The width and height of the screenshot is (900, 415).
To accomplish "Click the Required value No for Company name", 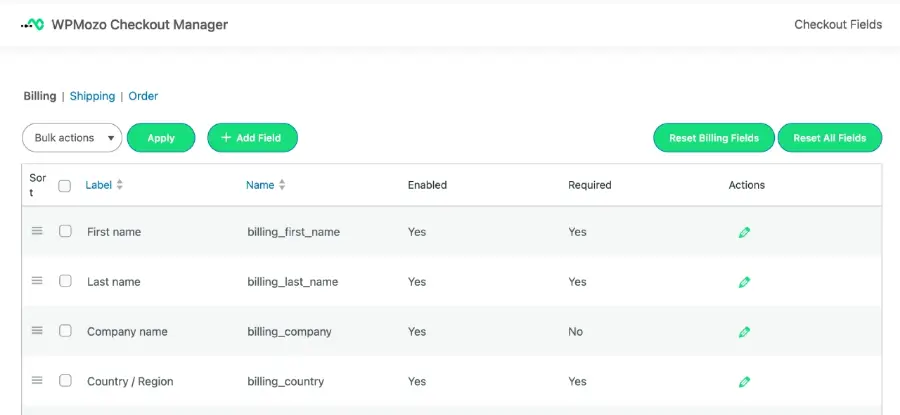I will [x=575, y=332].
